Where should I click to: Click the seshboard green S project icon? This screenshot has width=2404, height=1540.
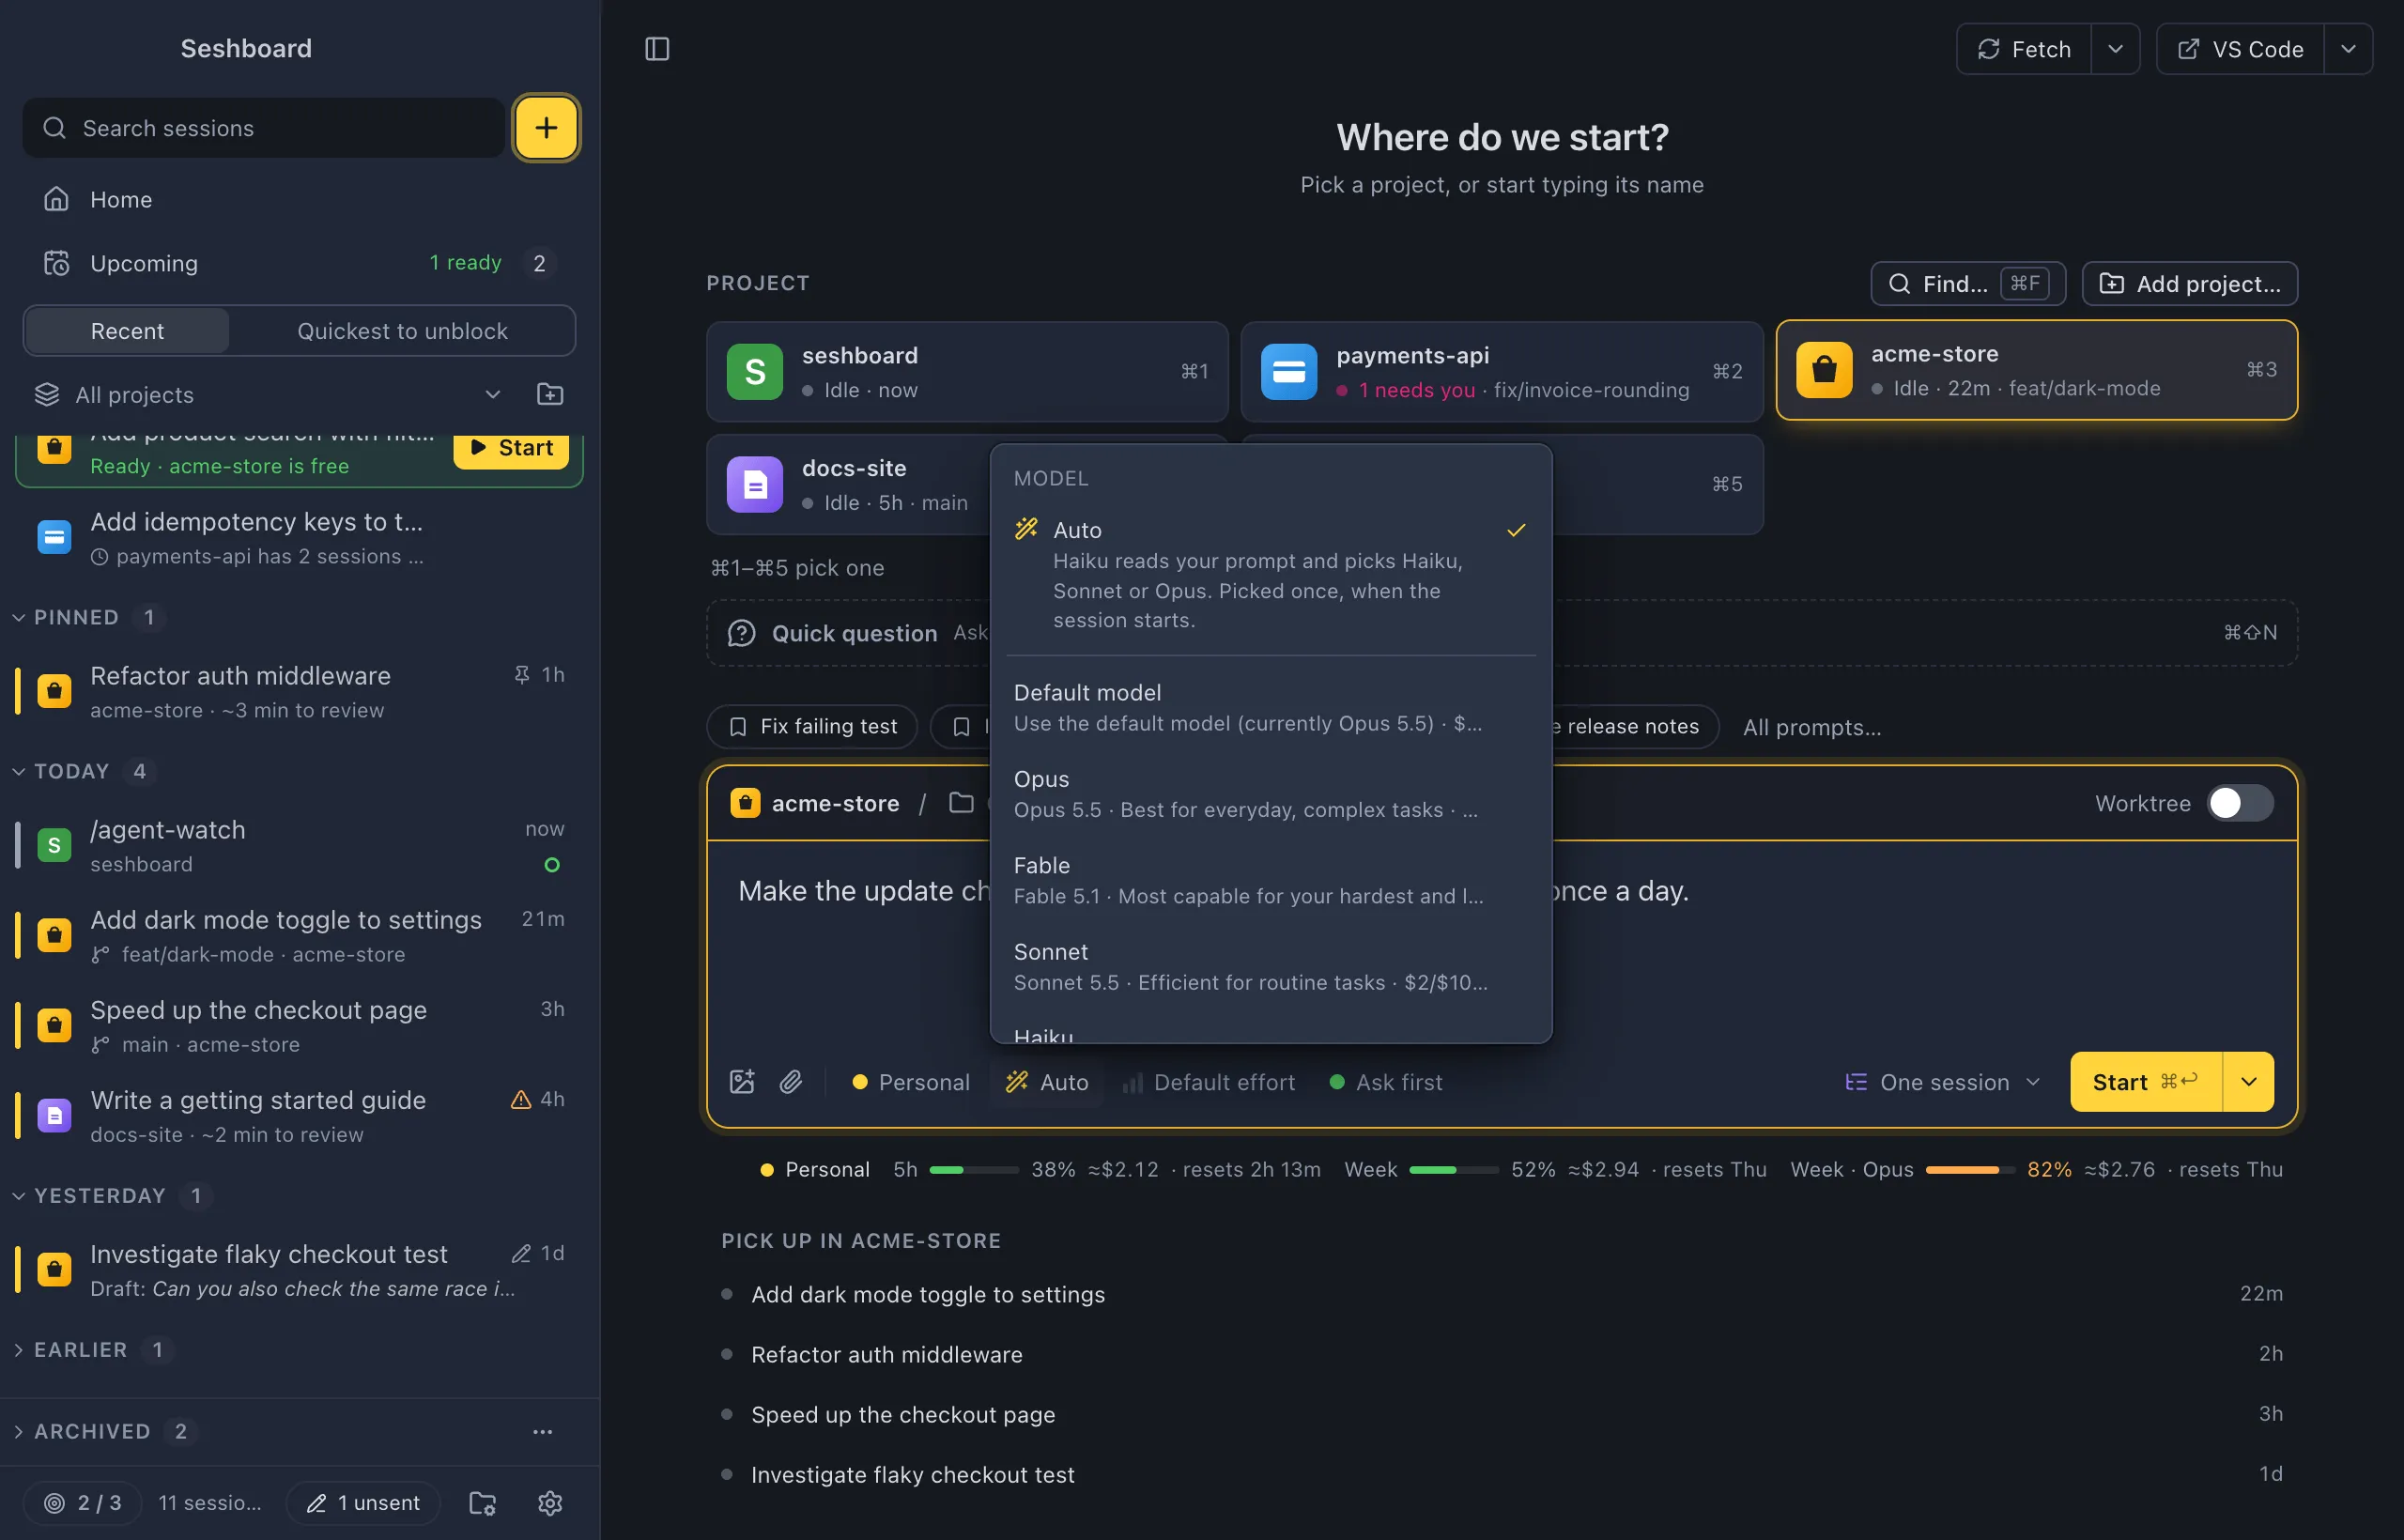pyautogui.click(x=755, y=371)
